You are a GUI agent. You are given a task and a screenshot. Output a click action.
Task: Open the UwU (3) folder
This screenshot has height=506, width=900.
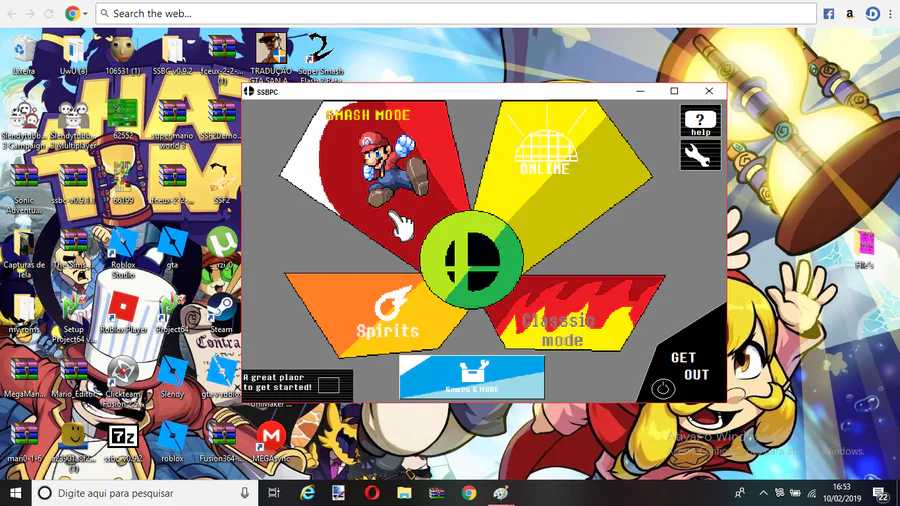[73, 55]
